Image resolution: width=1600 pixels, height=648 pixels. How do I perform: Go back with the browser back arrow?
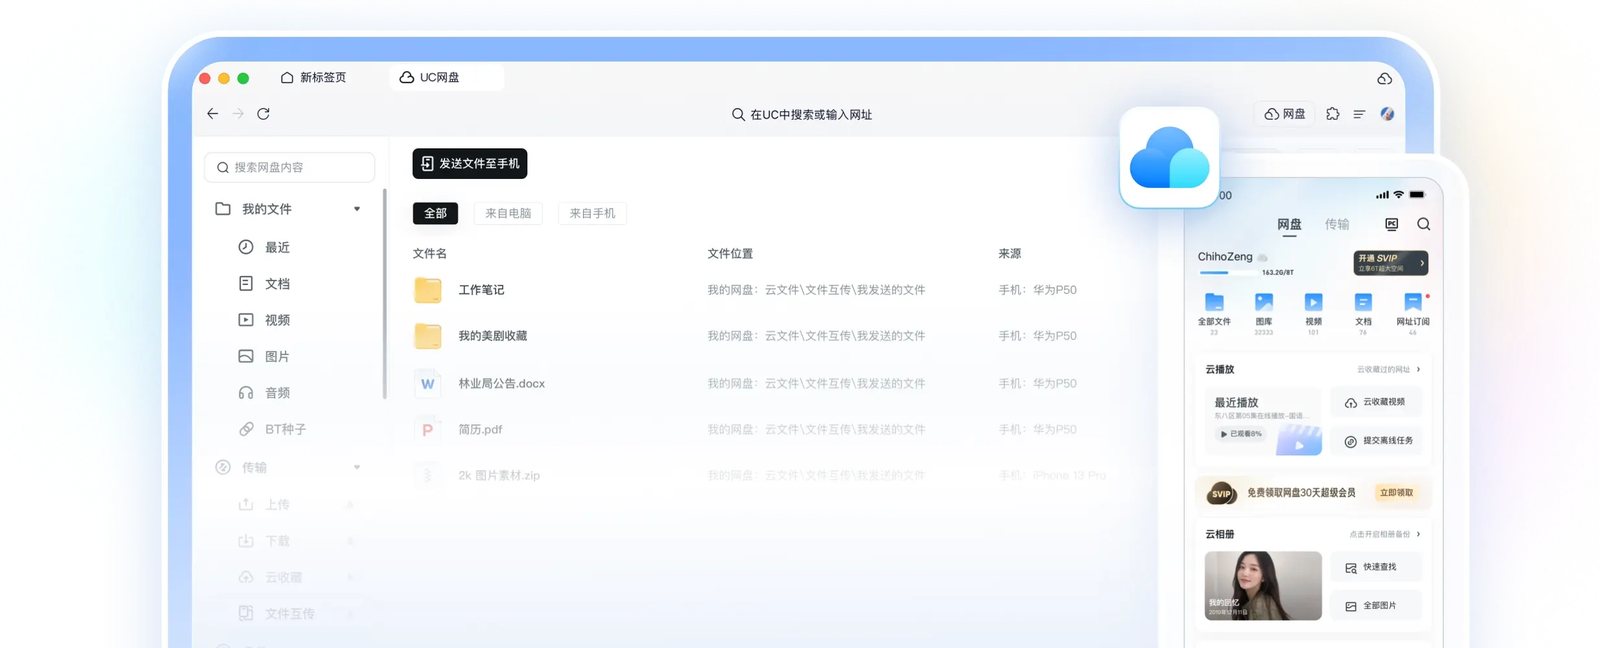(x=212, y=114)
